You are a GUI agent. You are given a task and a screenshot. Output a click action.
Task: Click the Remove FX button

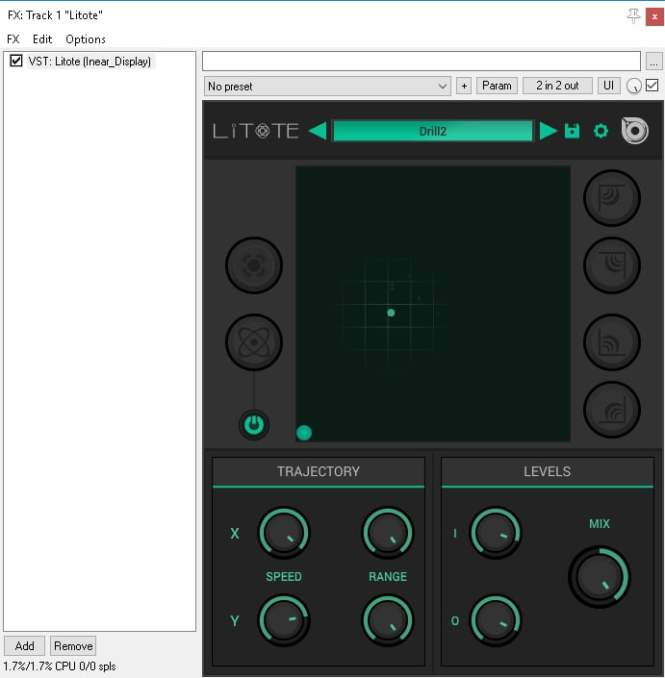click(73, 646)
